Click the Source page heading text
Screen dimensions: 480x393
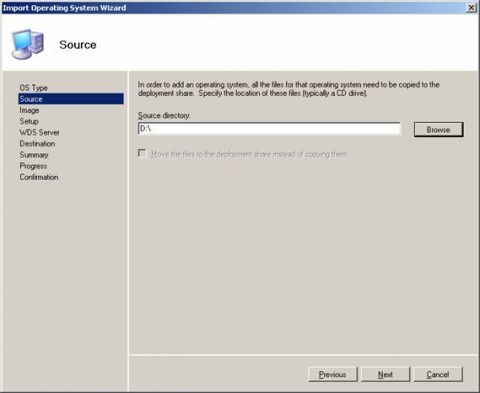(x=78, y=45)
